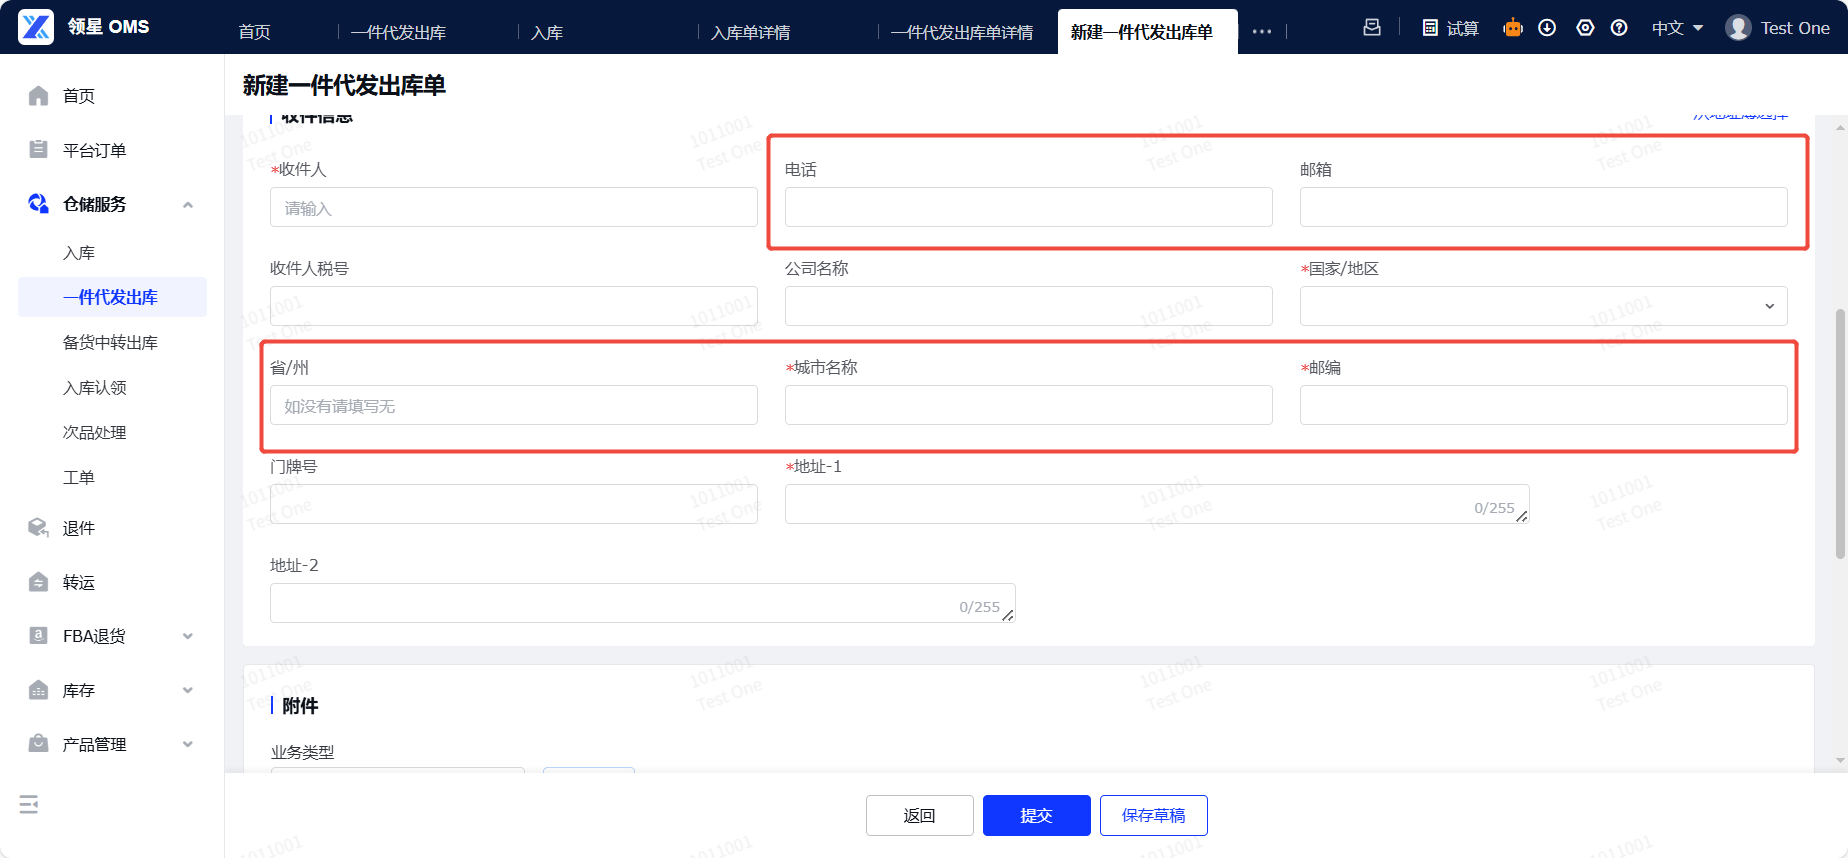Image resolution: width=1848 pixels, height=858 pixels.
Task: Click the 城市名称 input field
Action: click(1028, 405)
